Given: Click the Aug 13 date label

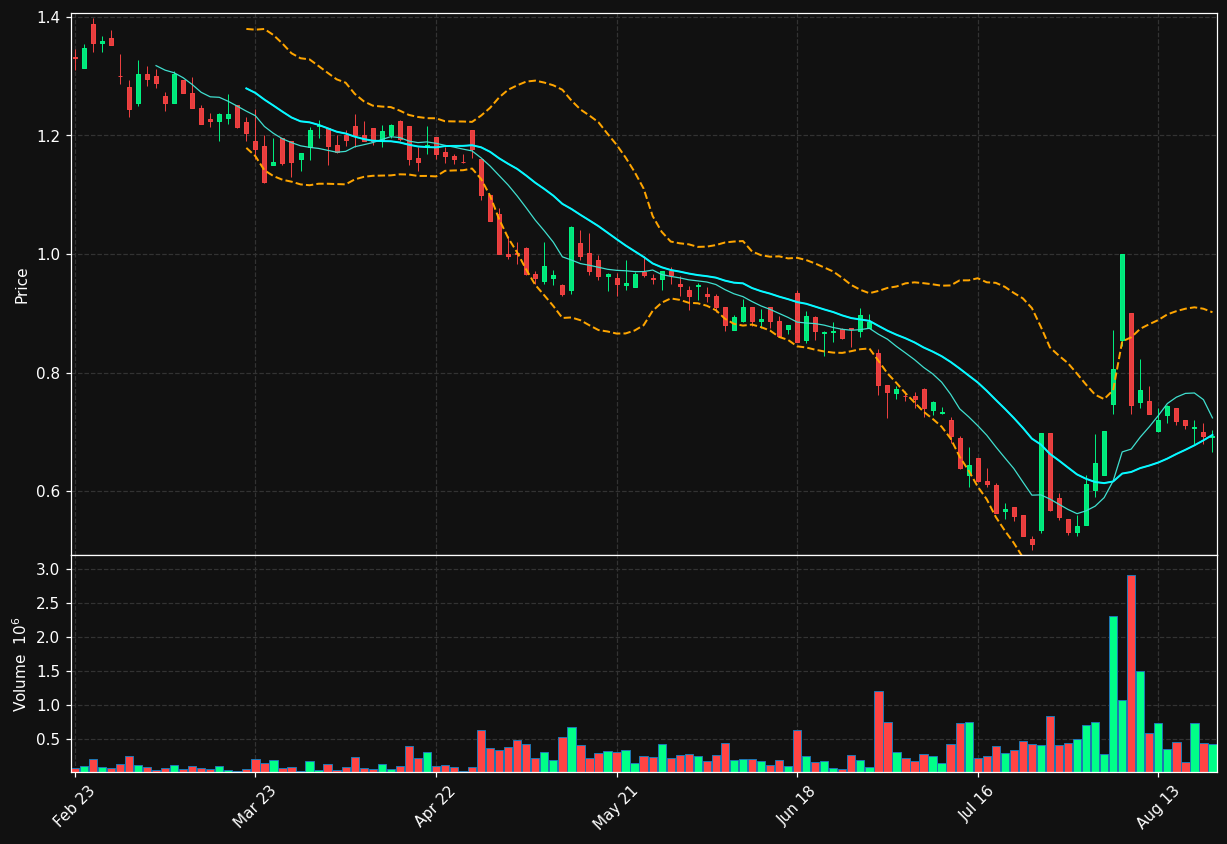Looking at the screenshot, I should [x=1158, y=807].
